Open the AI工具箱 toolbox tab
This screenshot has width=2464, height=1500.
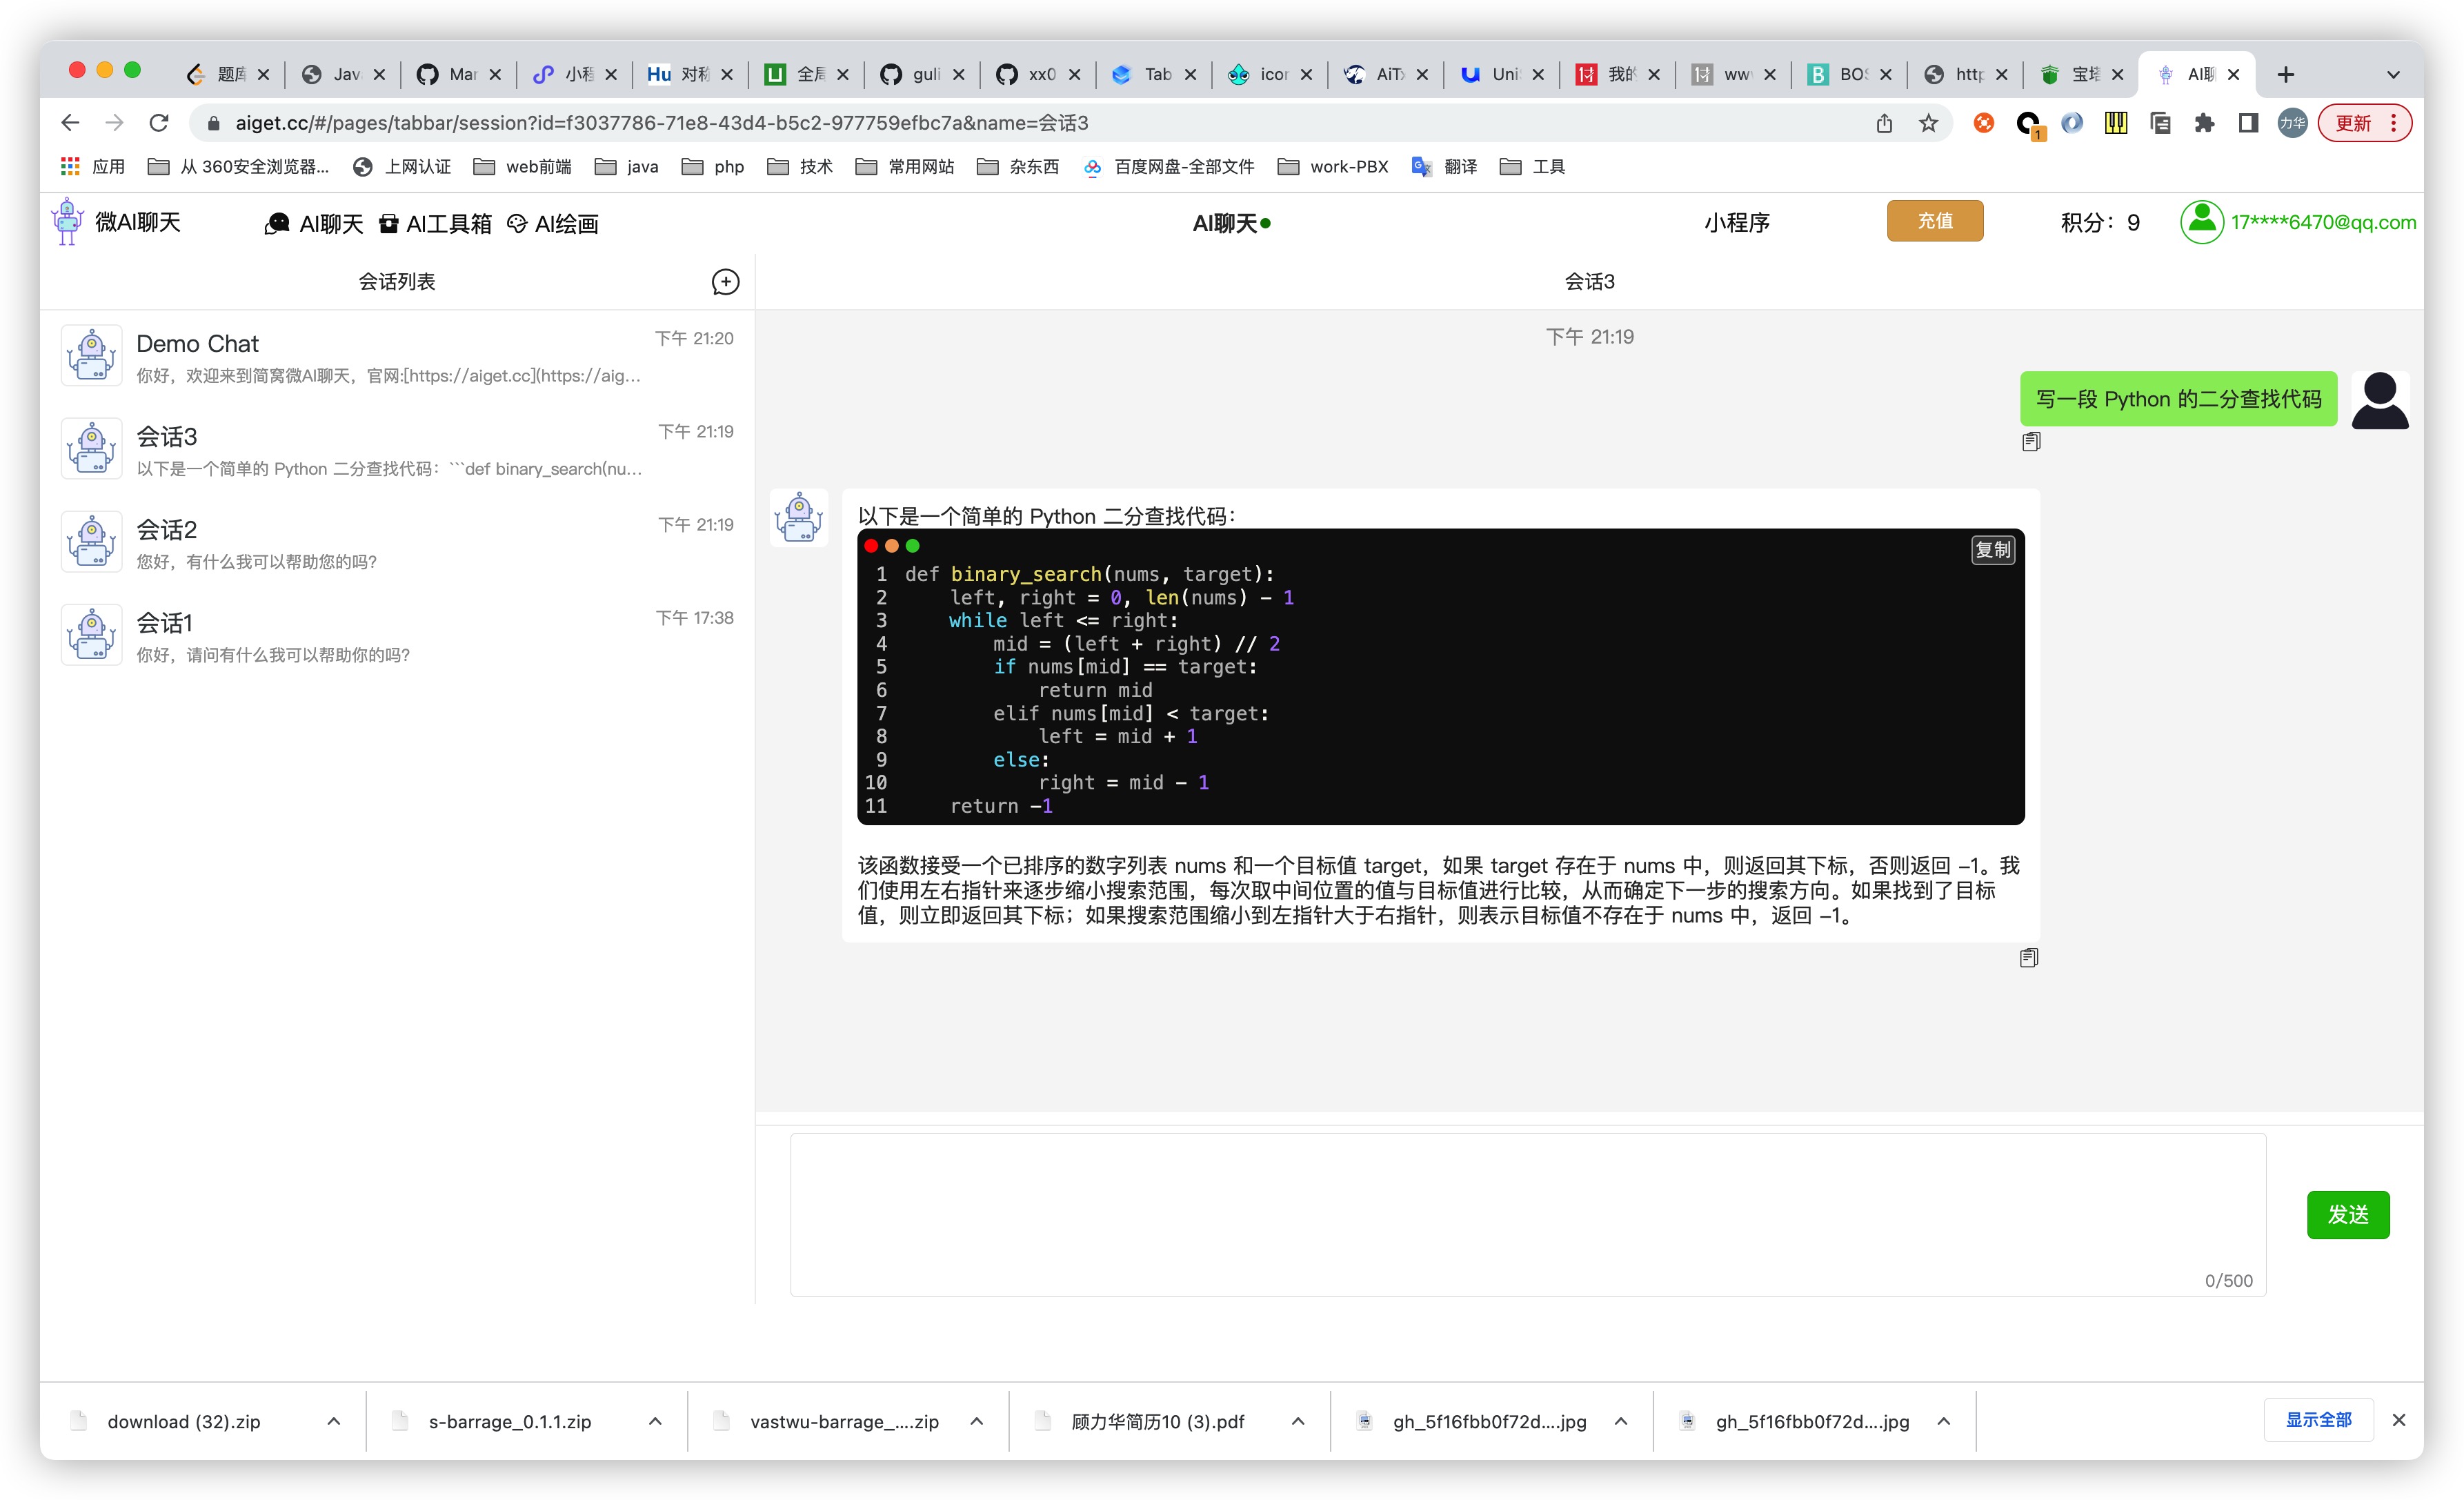pyautogui.click(x=436, y=224)
